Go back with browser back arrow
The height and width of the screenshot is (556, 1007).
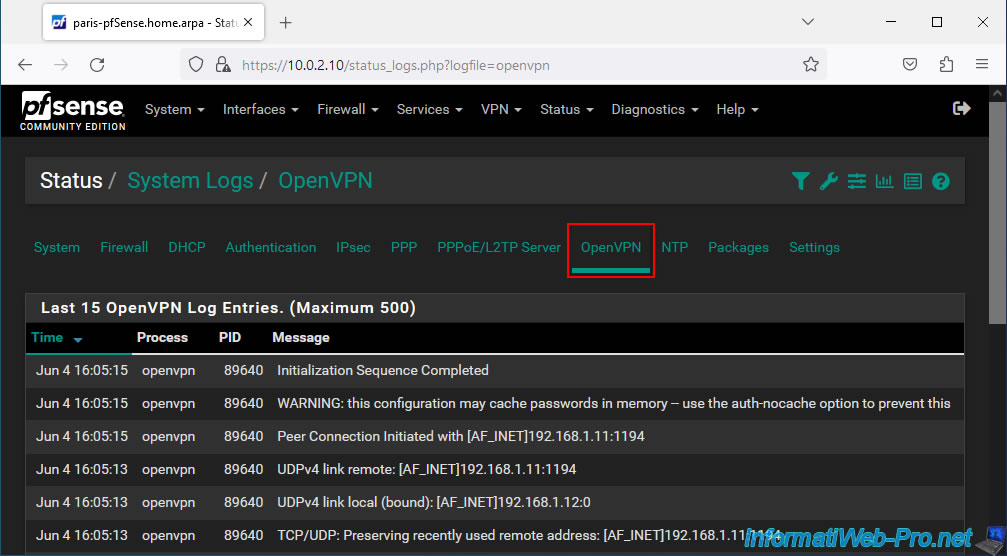tap(25, 65)
